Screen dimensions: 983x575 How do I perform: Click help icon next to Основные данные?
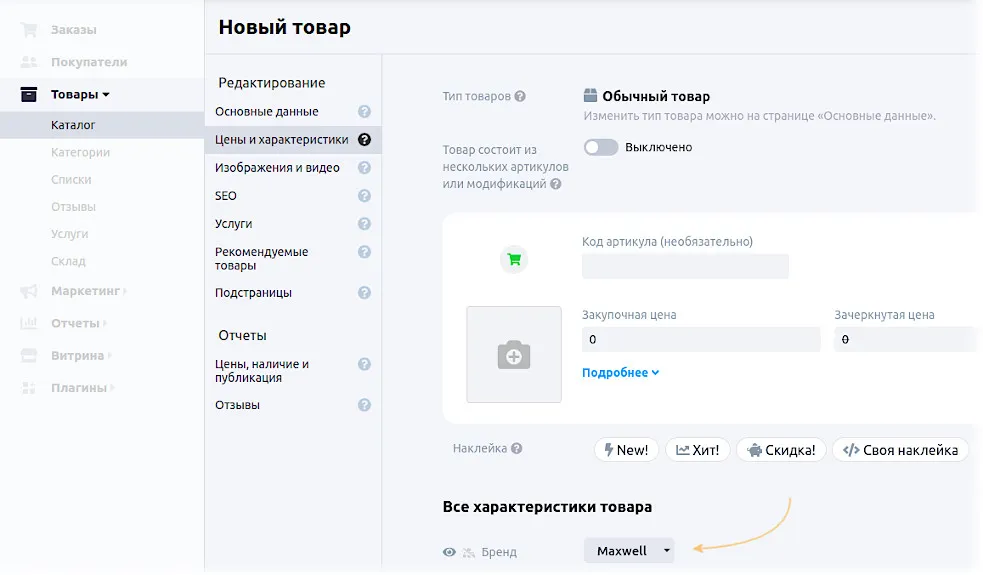coord(364,112)
